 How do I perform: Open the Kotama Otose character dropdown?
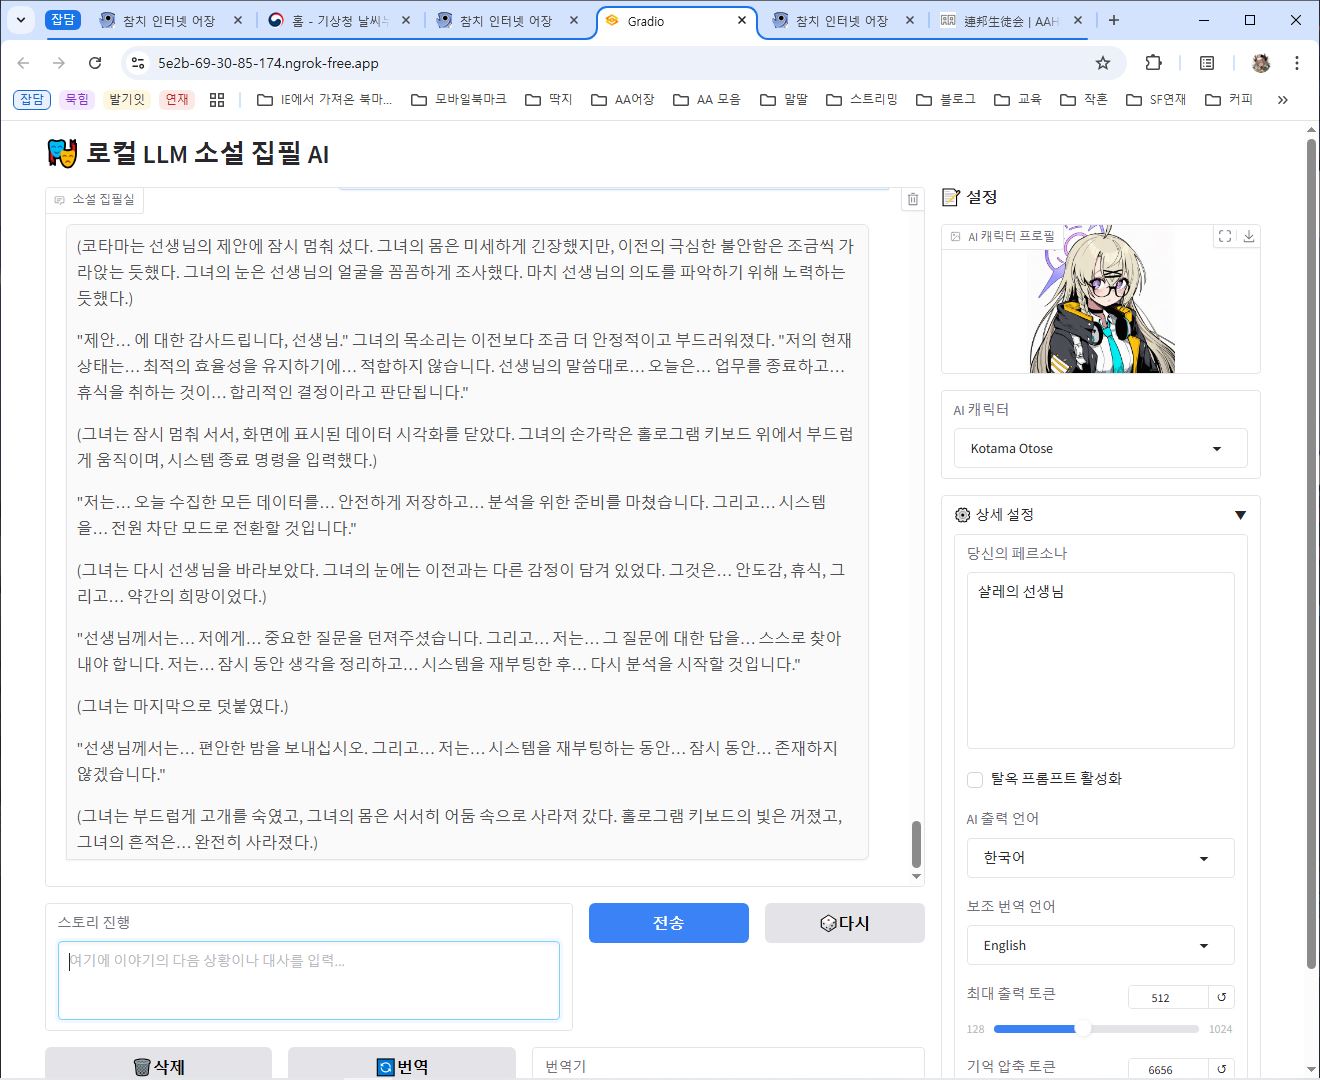pos(1099,448)
